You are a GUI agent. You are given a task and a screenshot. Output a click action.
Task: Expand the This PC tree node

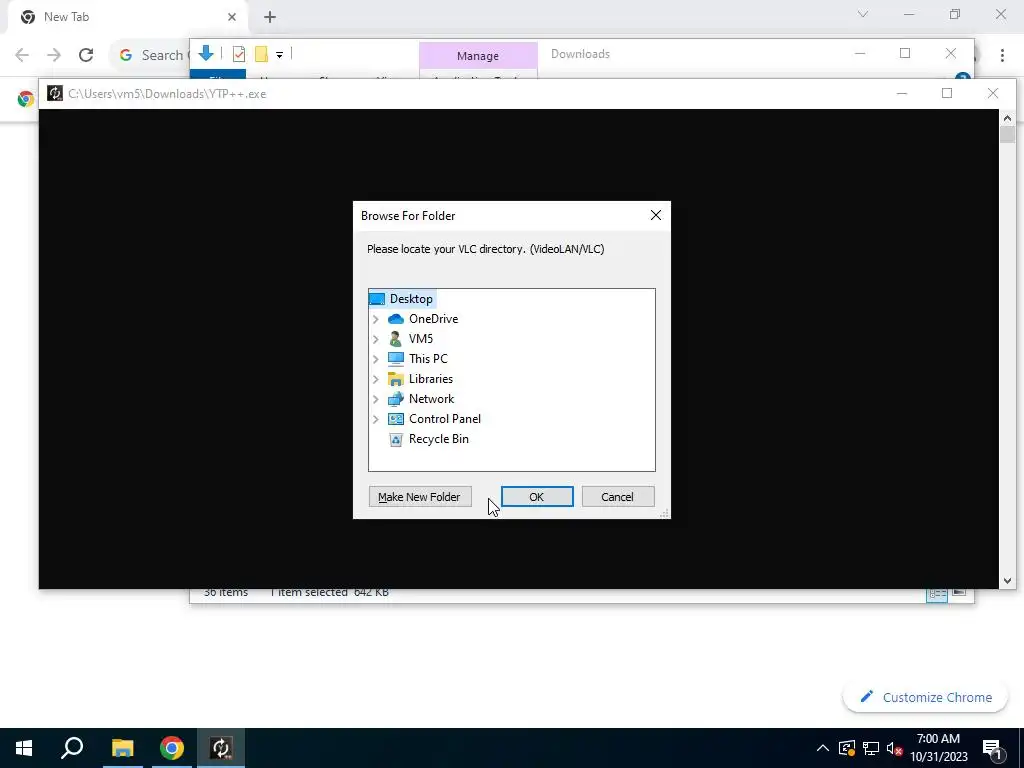(376, 359)
